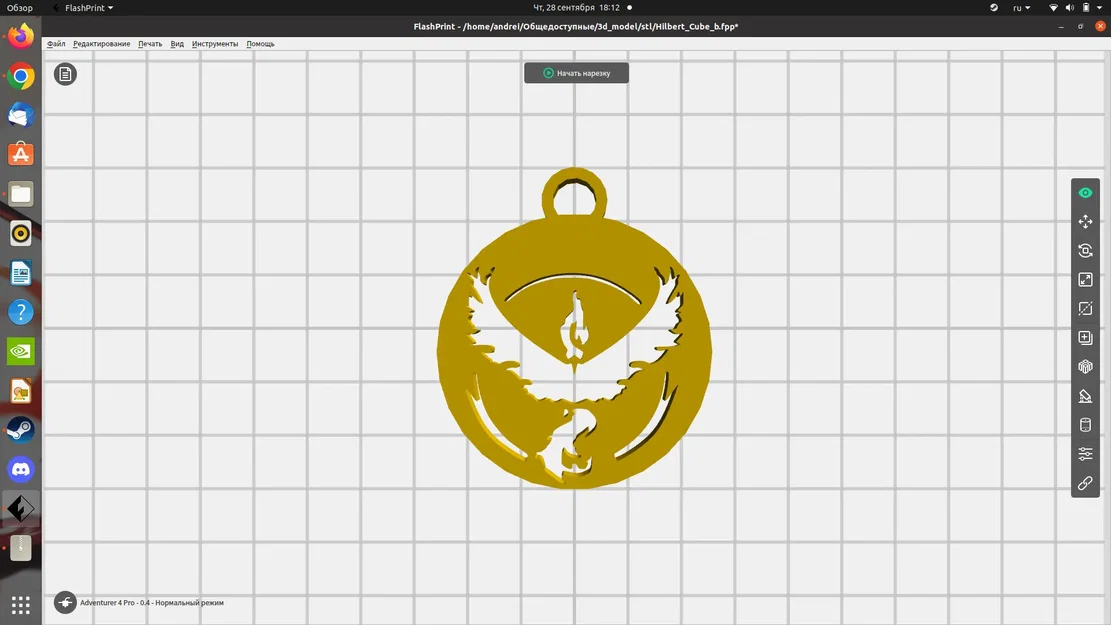The height and width of the screenshot is (625, 1111).
Task: Open the Supports tool
Action: [1085, 396]
